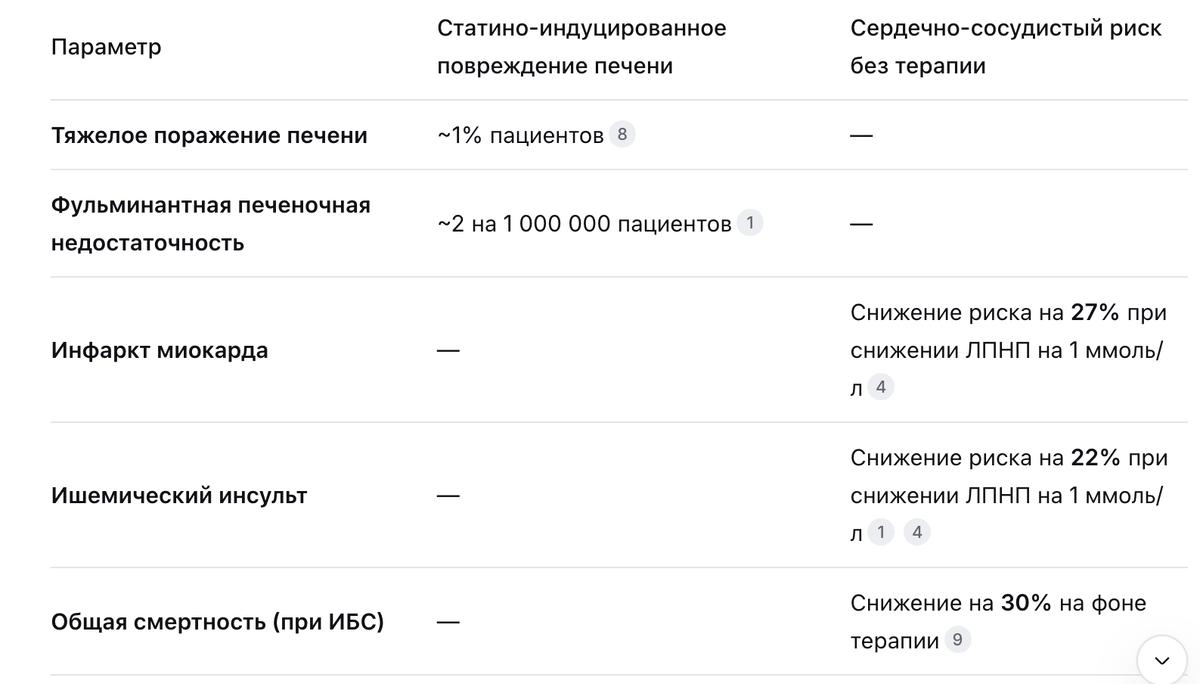The width and height of the screenshot is (1200, 684).
Task: Select the Тяжелое поражение печени row label
Action: (209, 135)
